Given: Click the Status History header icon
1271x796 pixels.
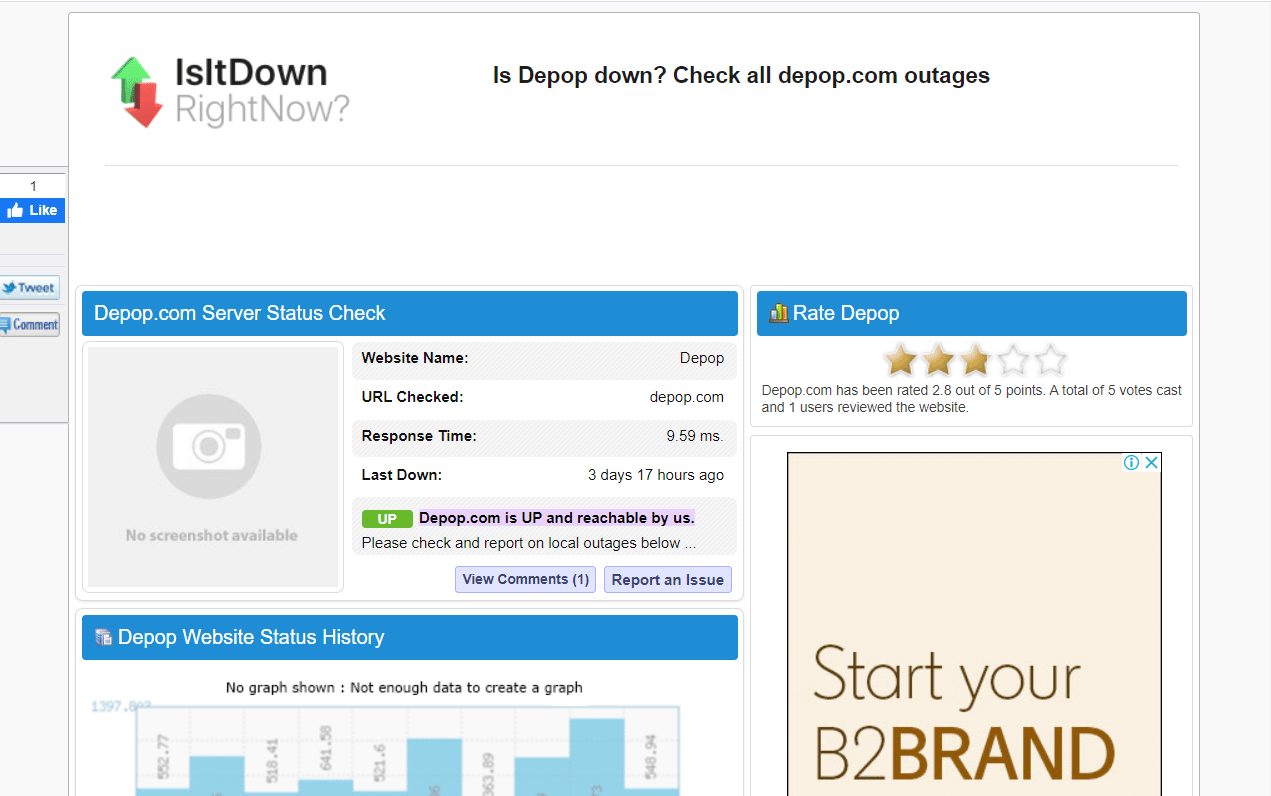Looking at the screenshot, I should click(103, 637).
